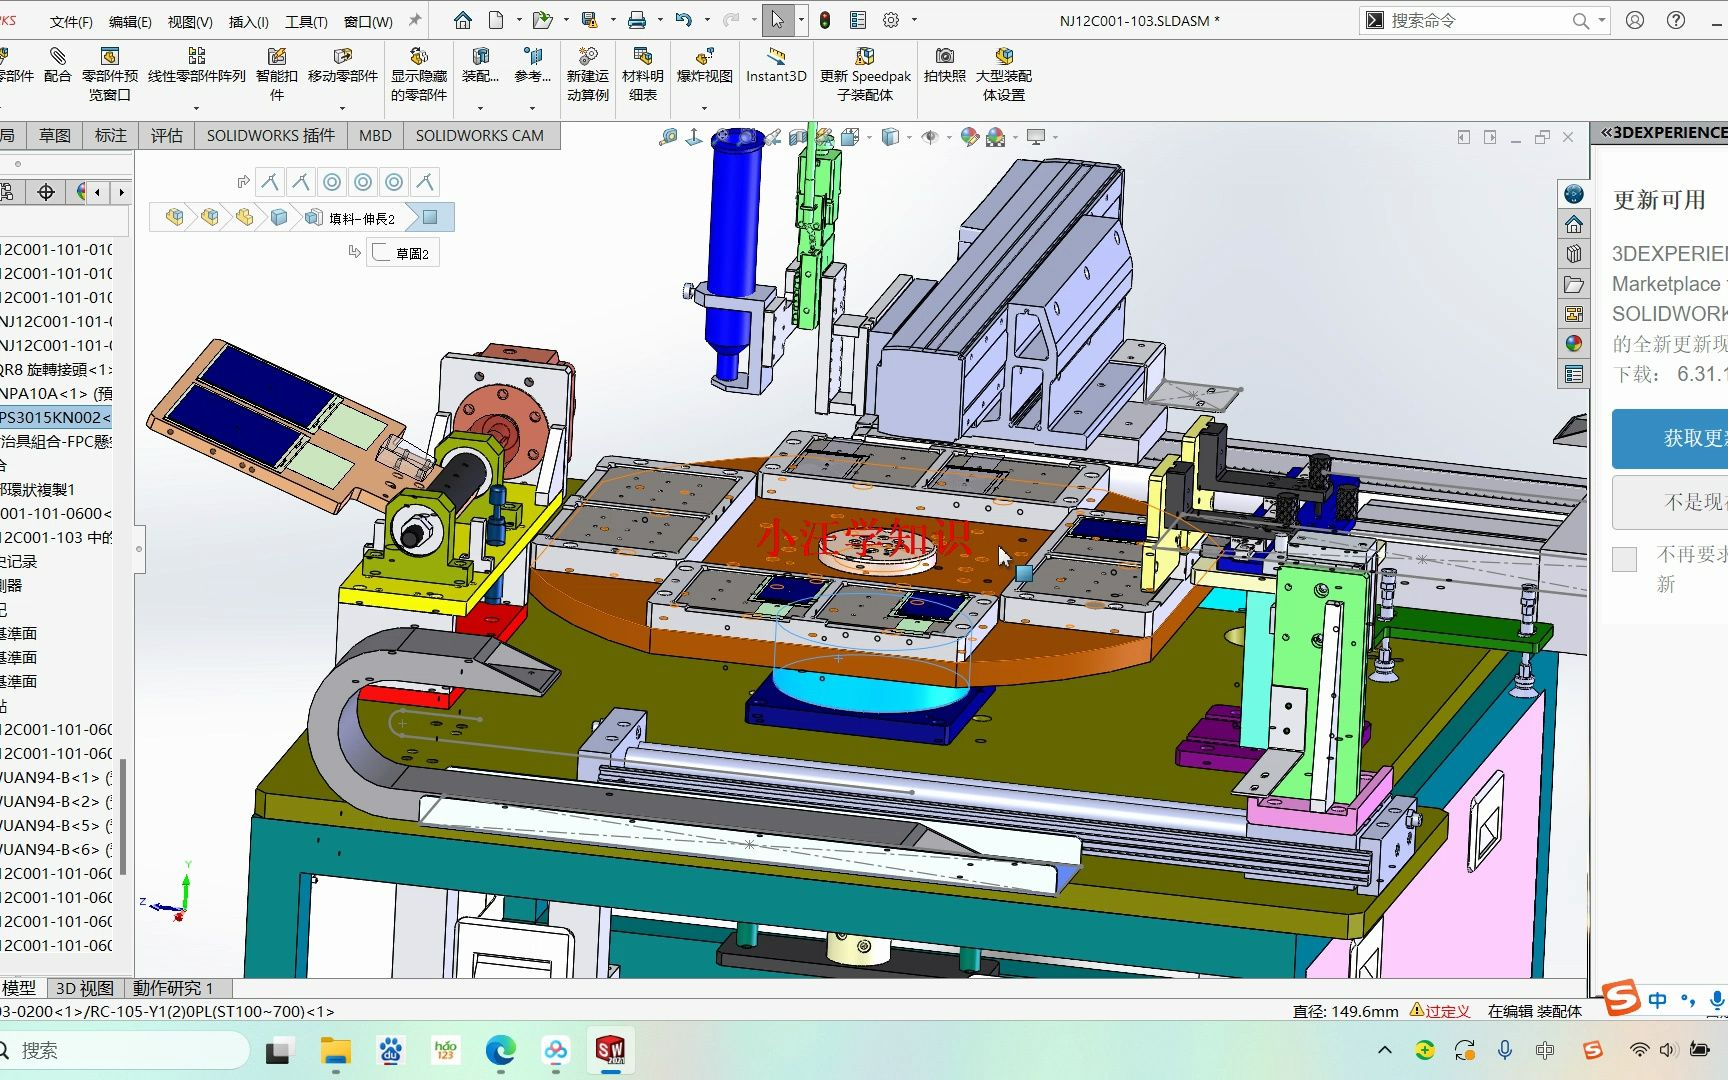Select QR8 旋轉接頭<1> in the feature tree

point(56,369)
